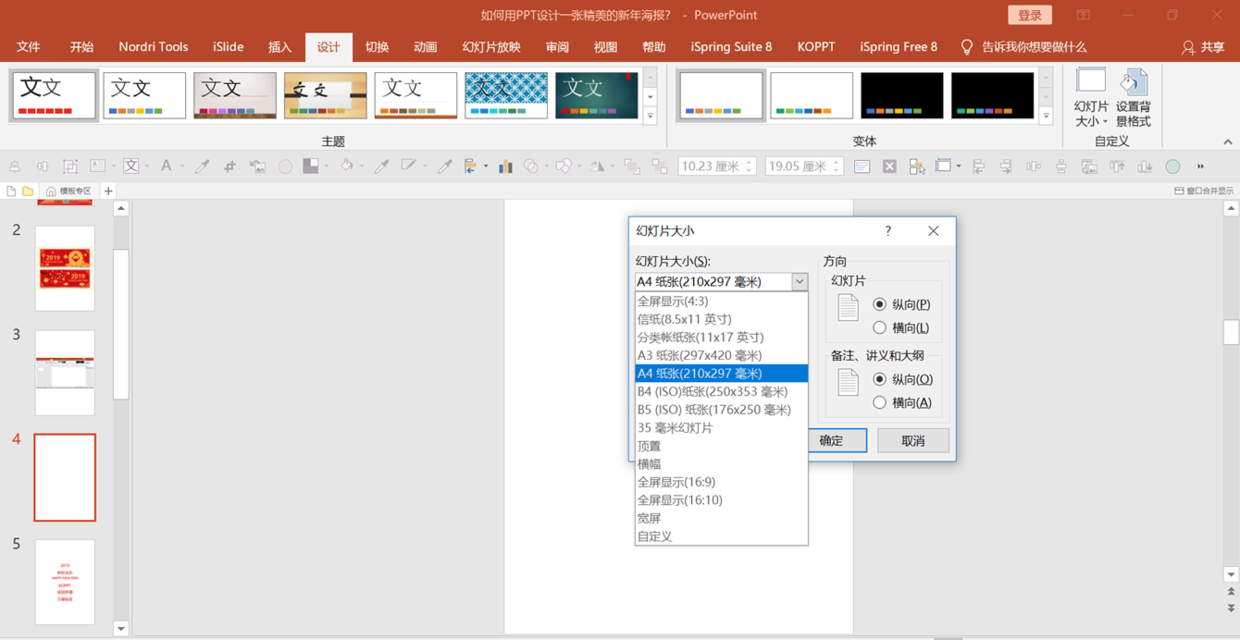Switch to the 切换 ribbon tab
The image size is (1240, 640).
pyautogui.click(x=377, y=47)
